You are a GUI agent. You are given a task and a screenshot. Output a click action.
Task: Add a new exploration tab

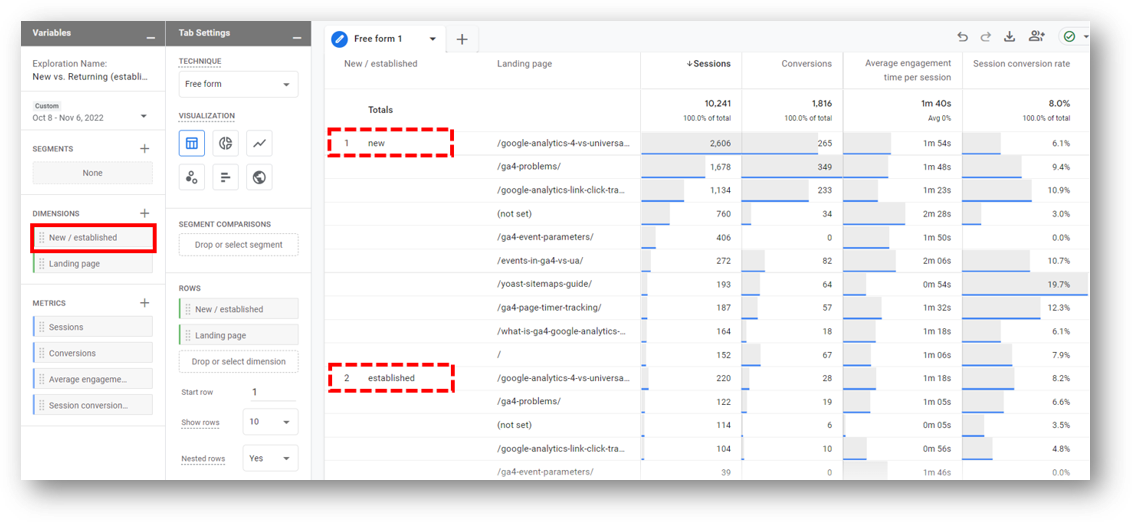click(x=462, y=40)
